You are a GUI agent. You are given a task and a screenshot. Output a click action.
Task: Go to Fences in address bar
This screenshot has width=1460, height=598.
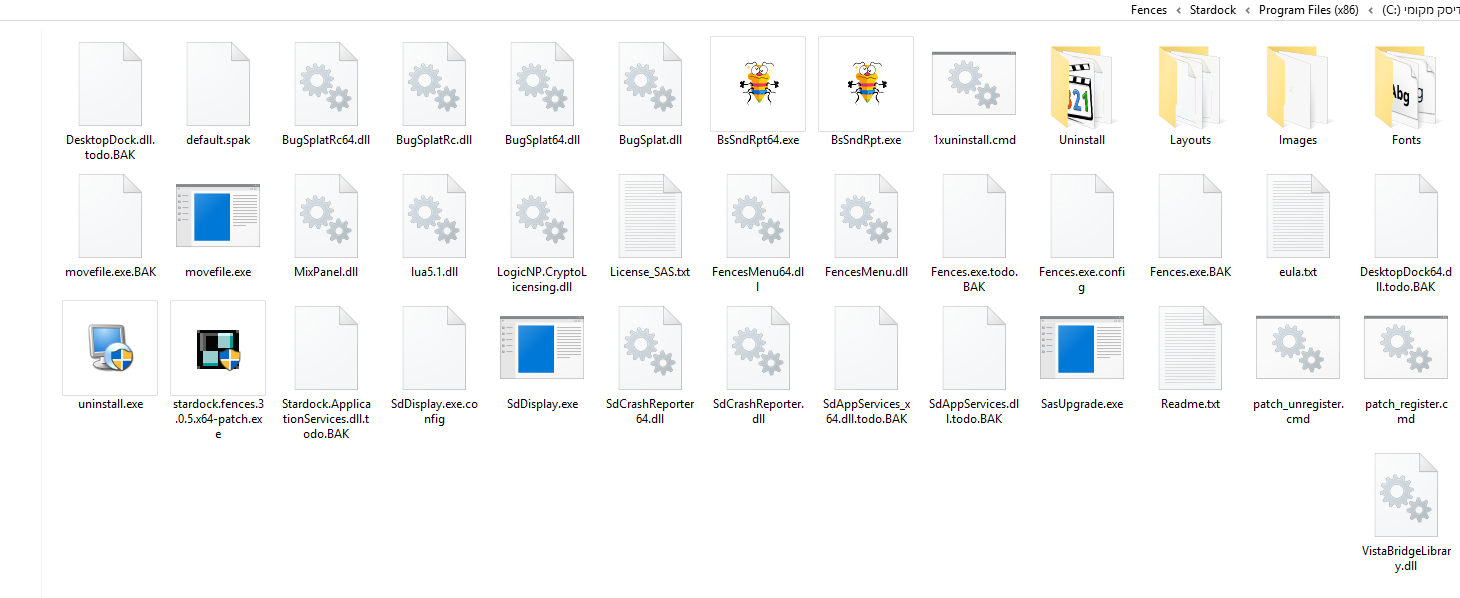1148,10
